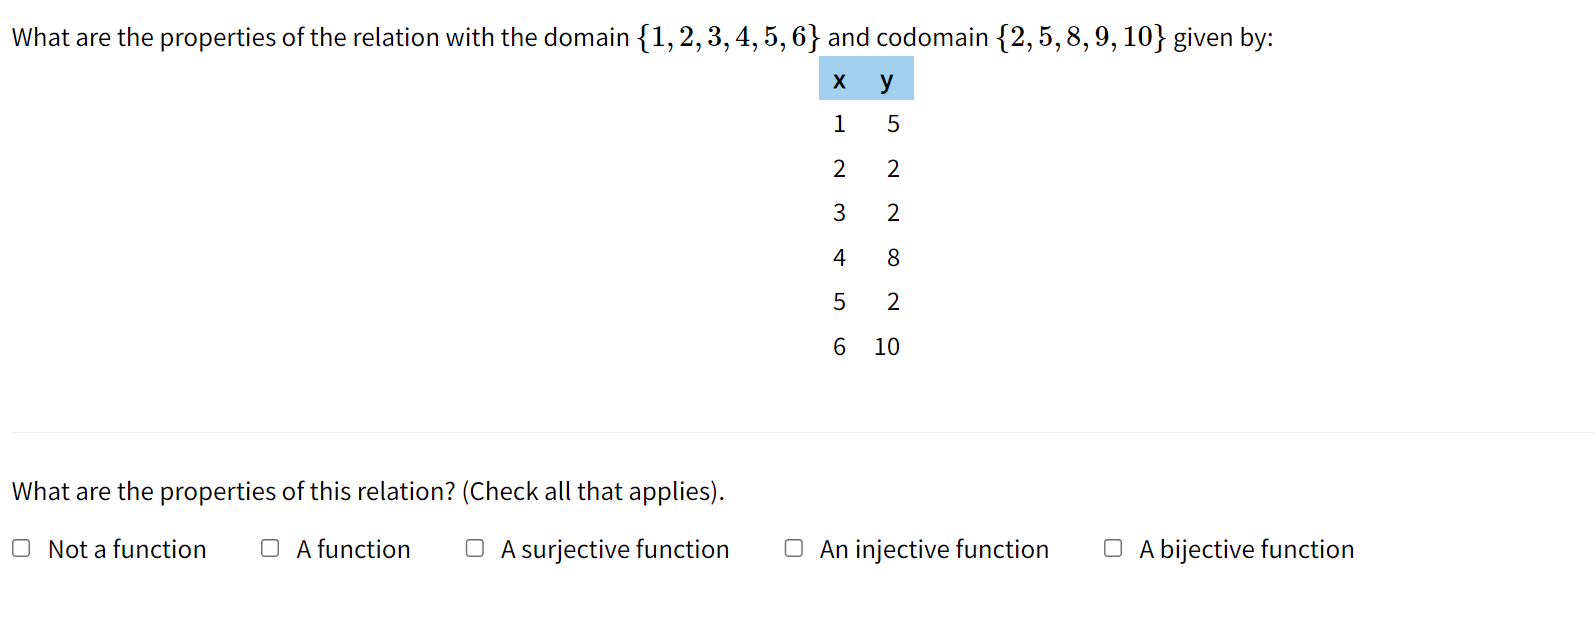The image size is (1595, 627).
Task: Click the table row pairing 1 with 5
Action: 866,123
